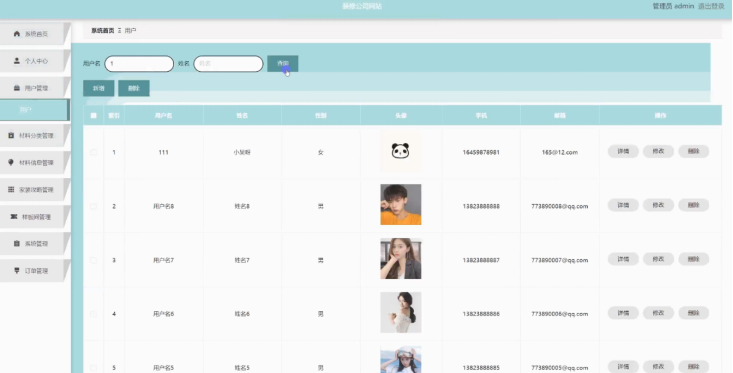Click 修改 for 用户名5
The image size is (733, 373).
(x=658, y=366)
